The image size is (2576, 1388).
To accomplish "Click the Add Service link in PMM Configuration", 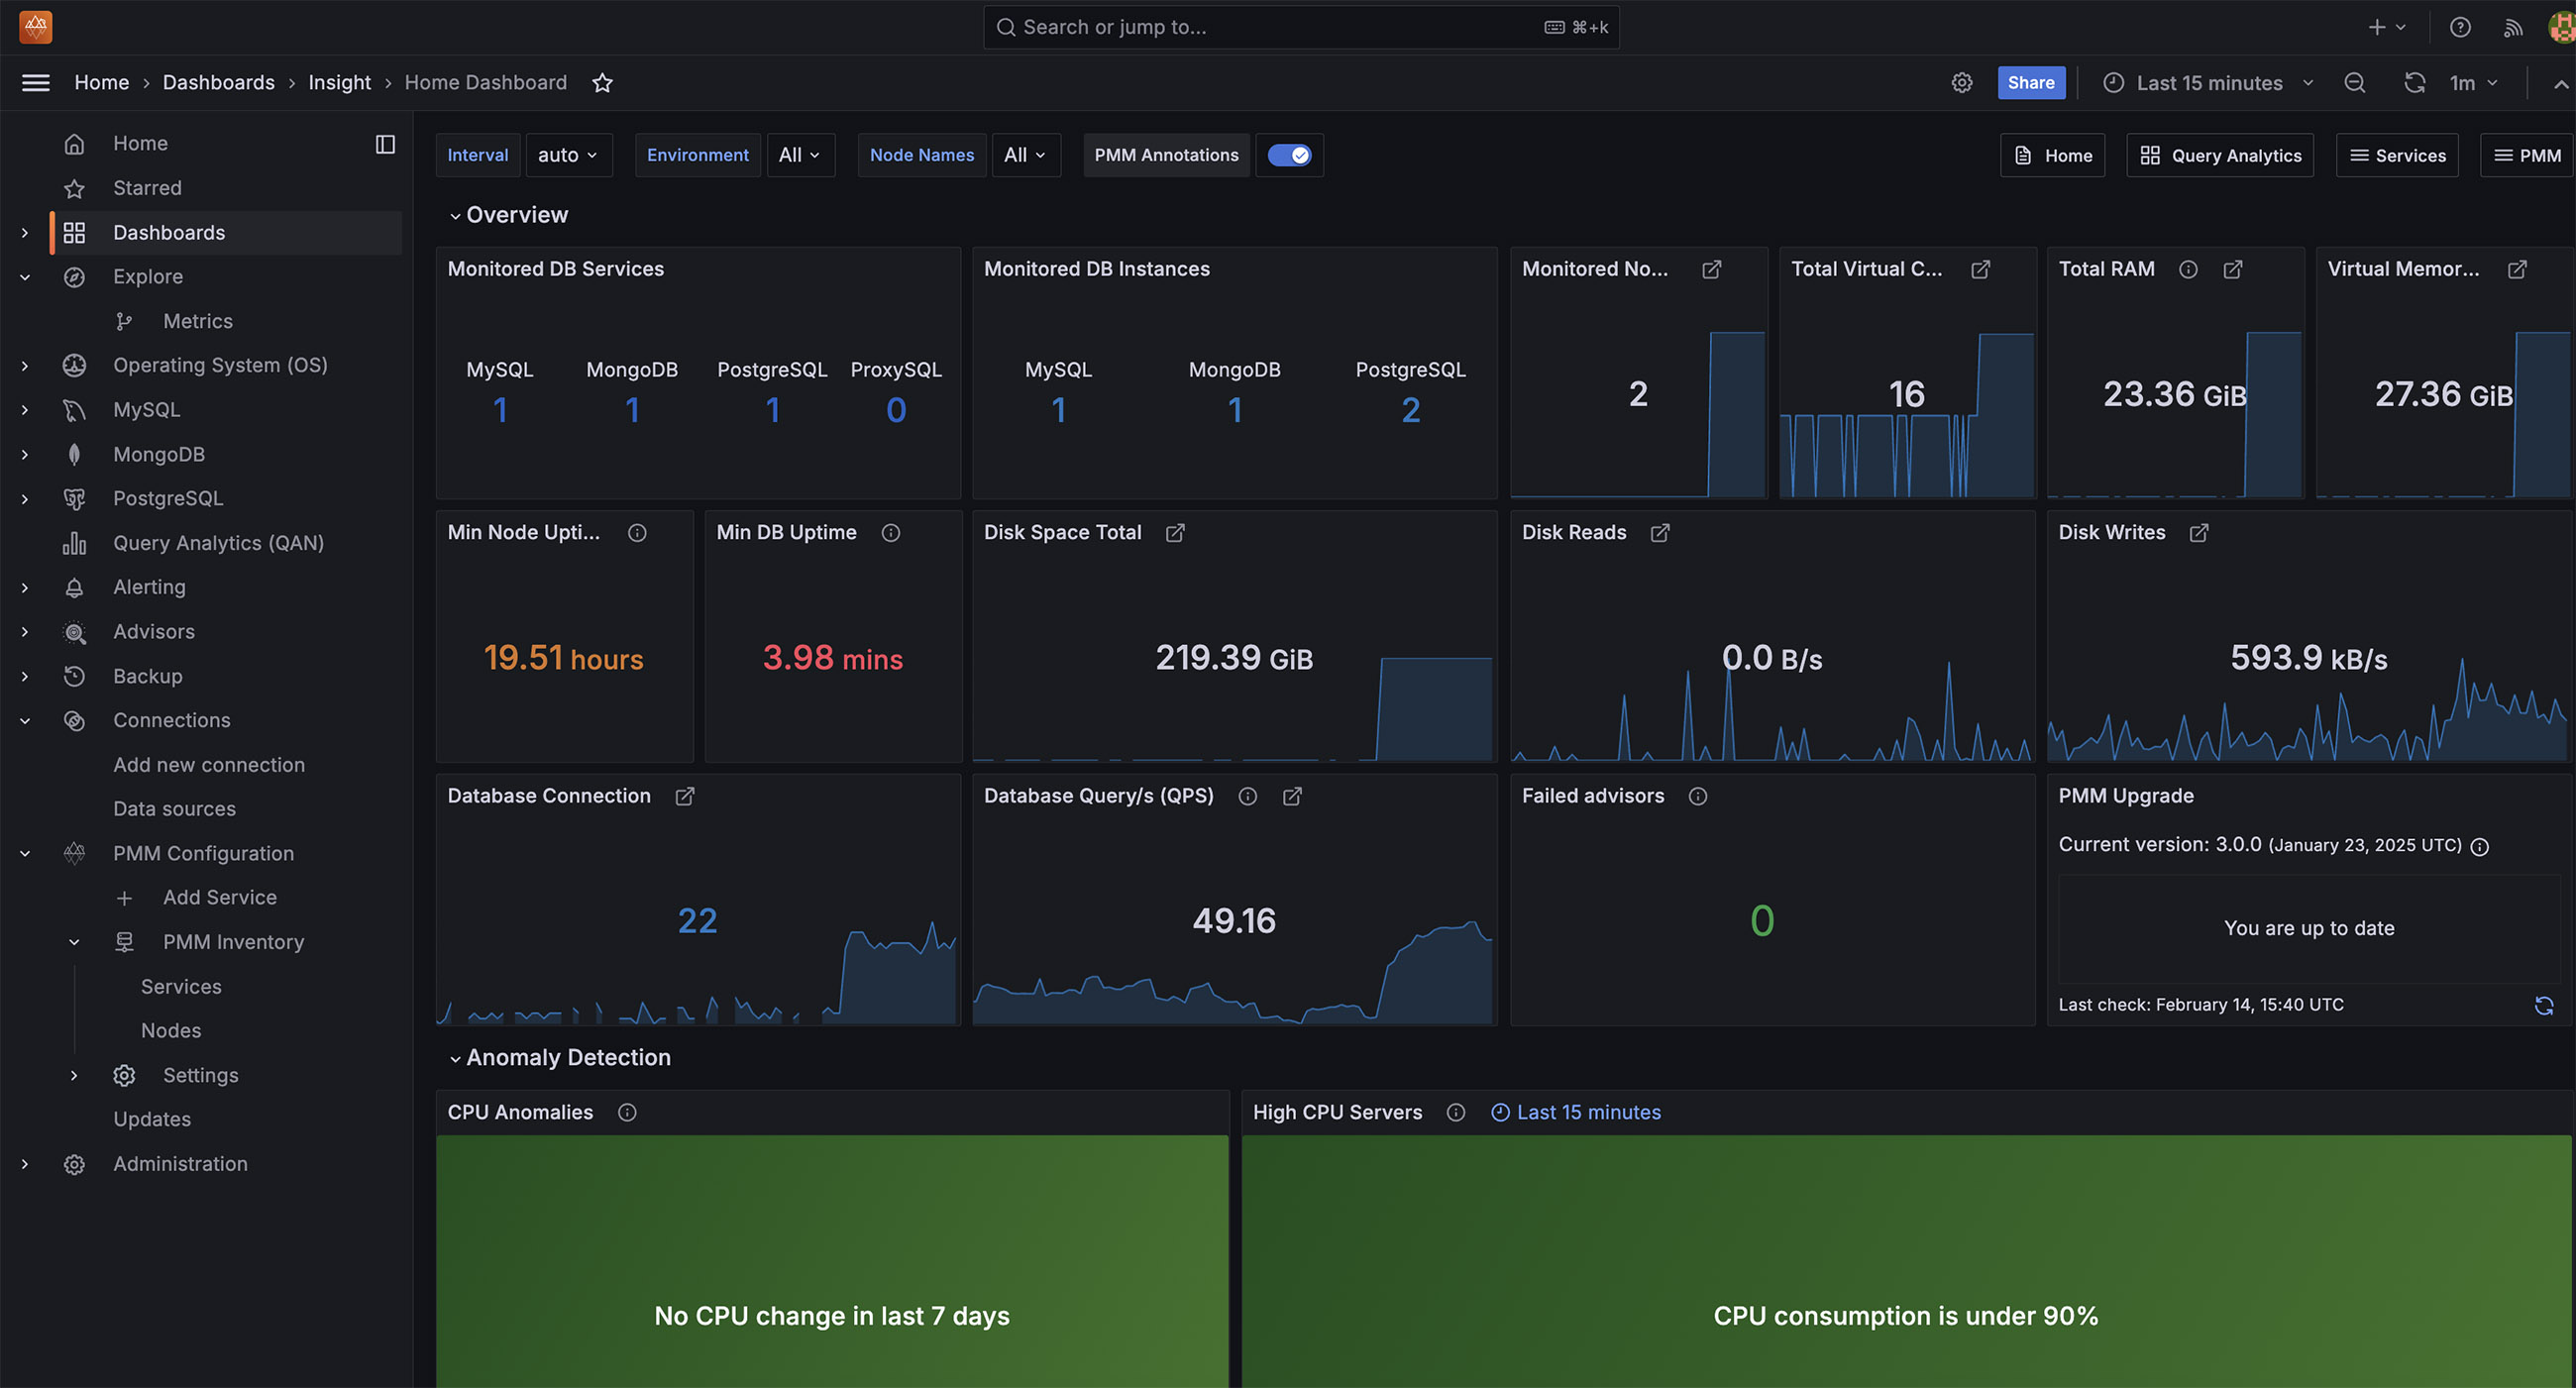I will 219,896.
